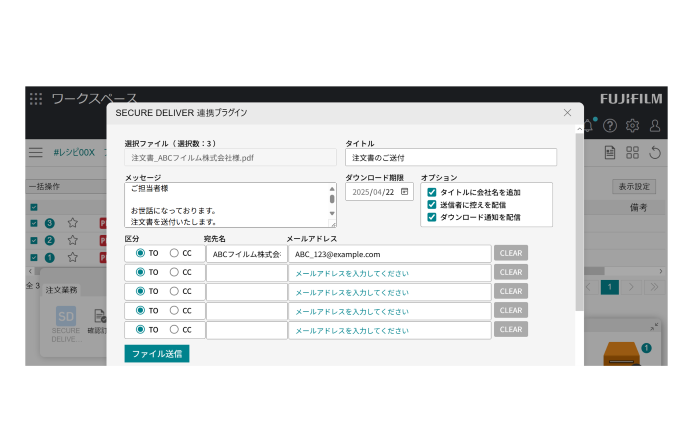The image size is (686, 431).
Task: Close the SECURE DELIVER plugin dialog
Action: (568, 113)
